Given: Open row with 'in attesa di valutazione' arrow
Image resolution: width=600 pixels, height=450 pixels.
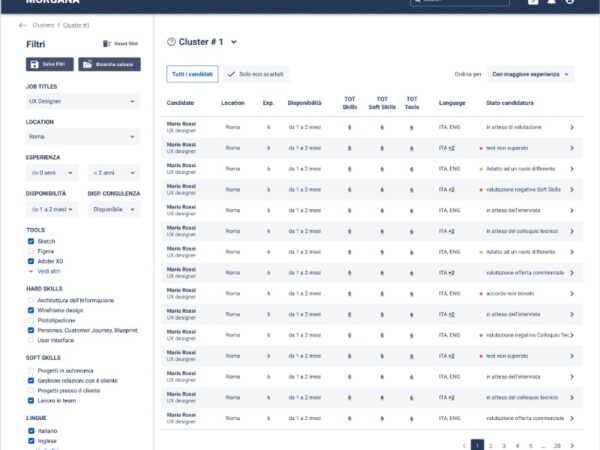Looking at the screenshot, I should tap(572, 128).
